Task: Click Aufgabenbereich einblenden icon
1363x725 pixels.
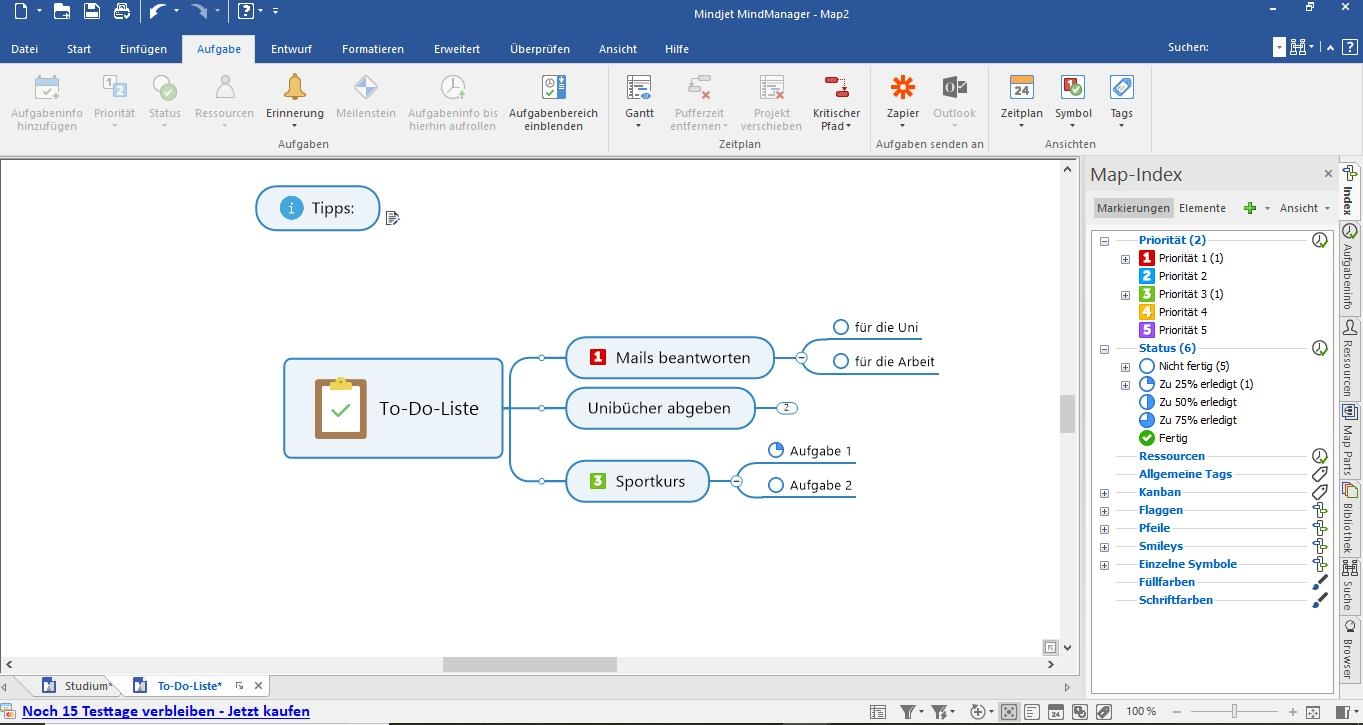Action: (553, 89)
